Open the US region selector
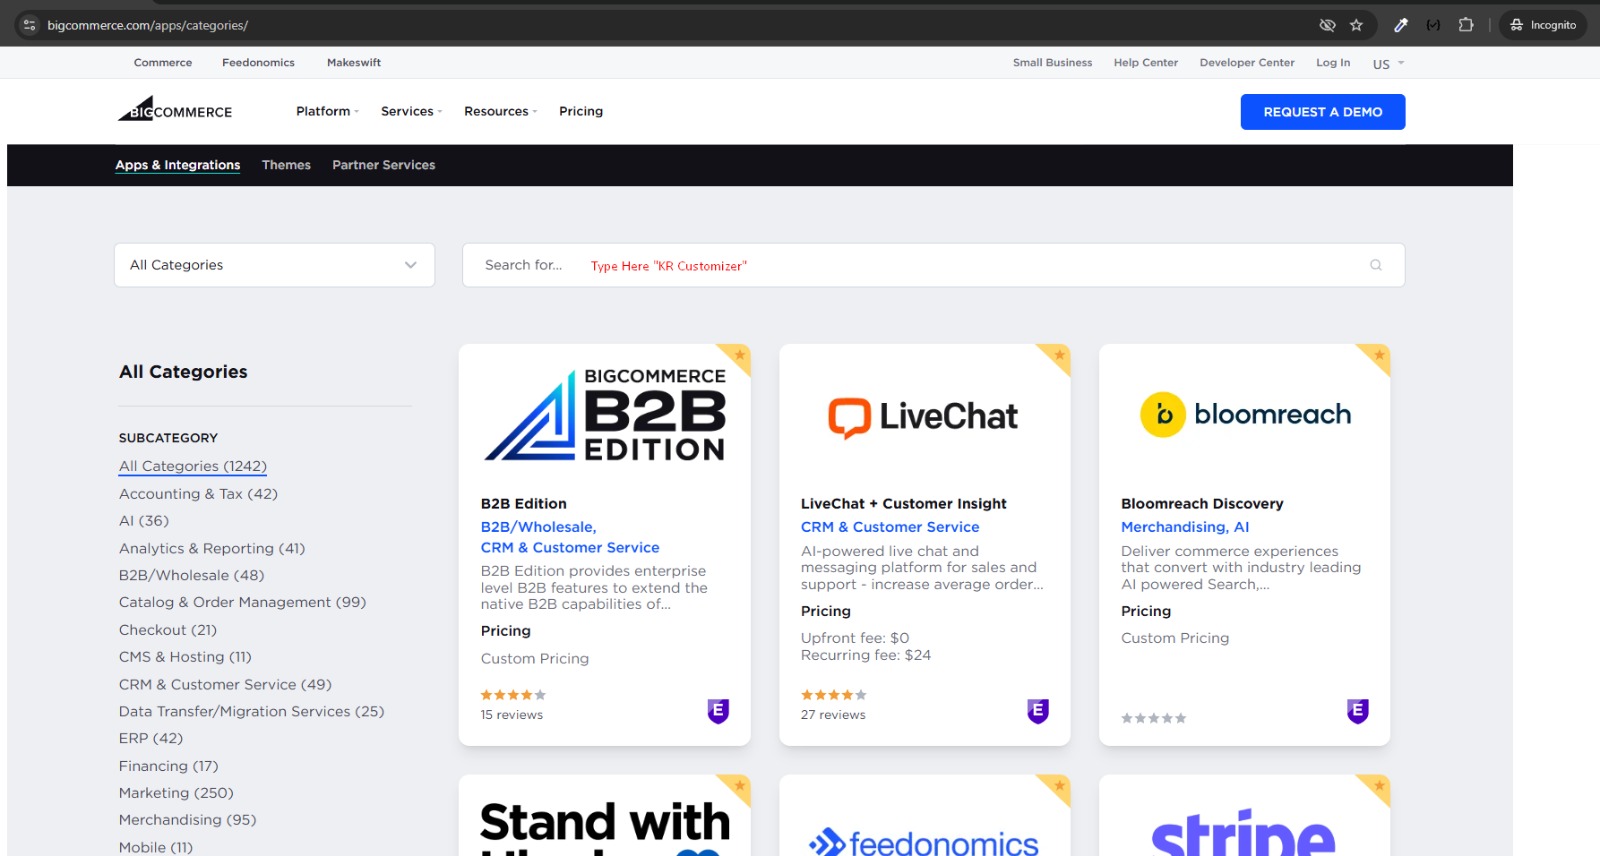Viewport: 1600px width, 856px height. pyautogui.click(x=1388, y=63)
